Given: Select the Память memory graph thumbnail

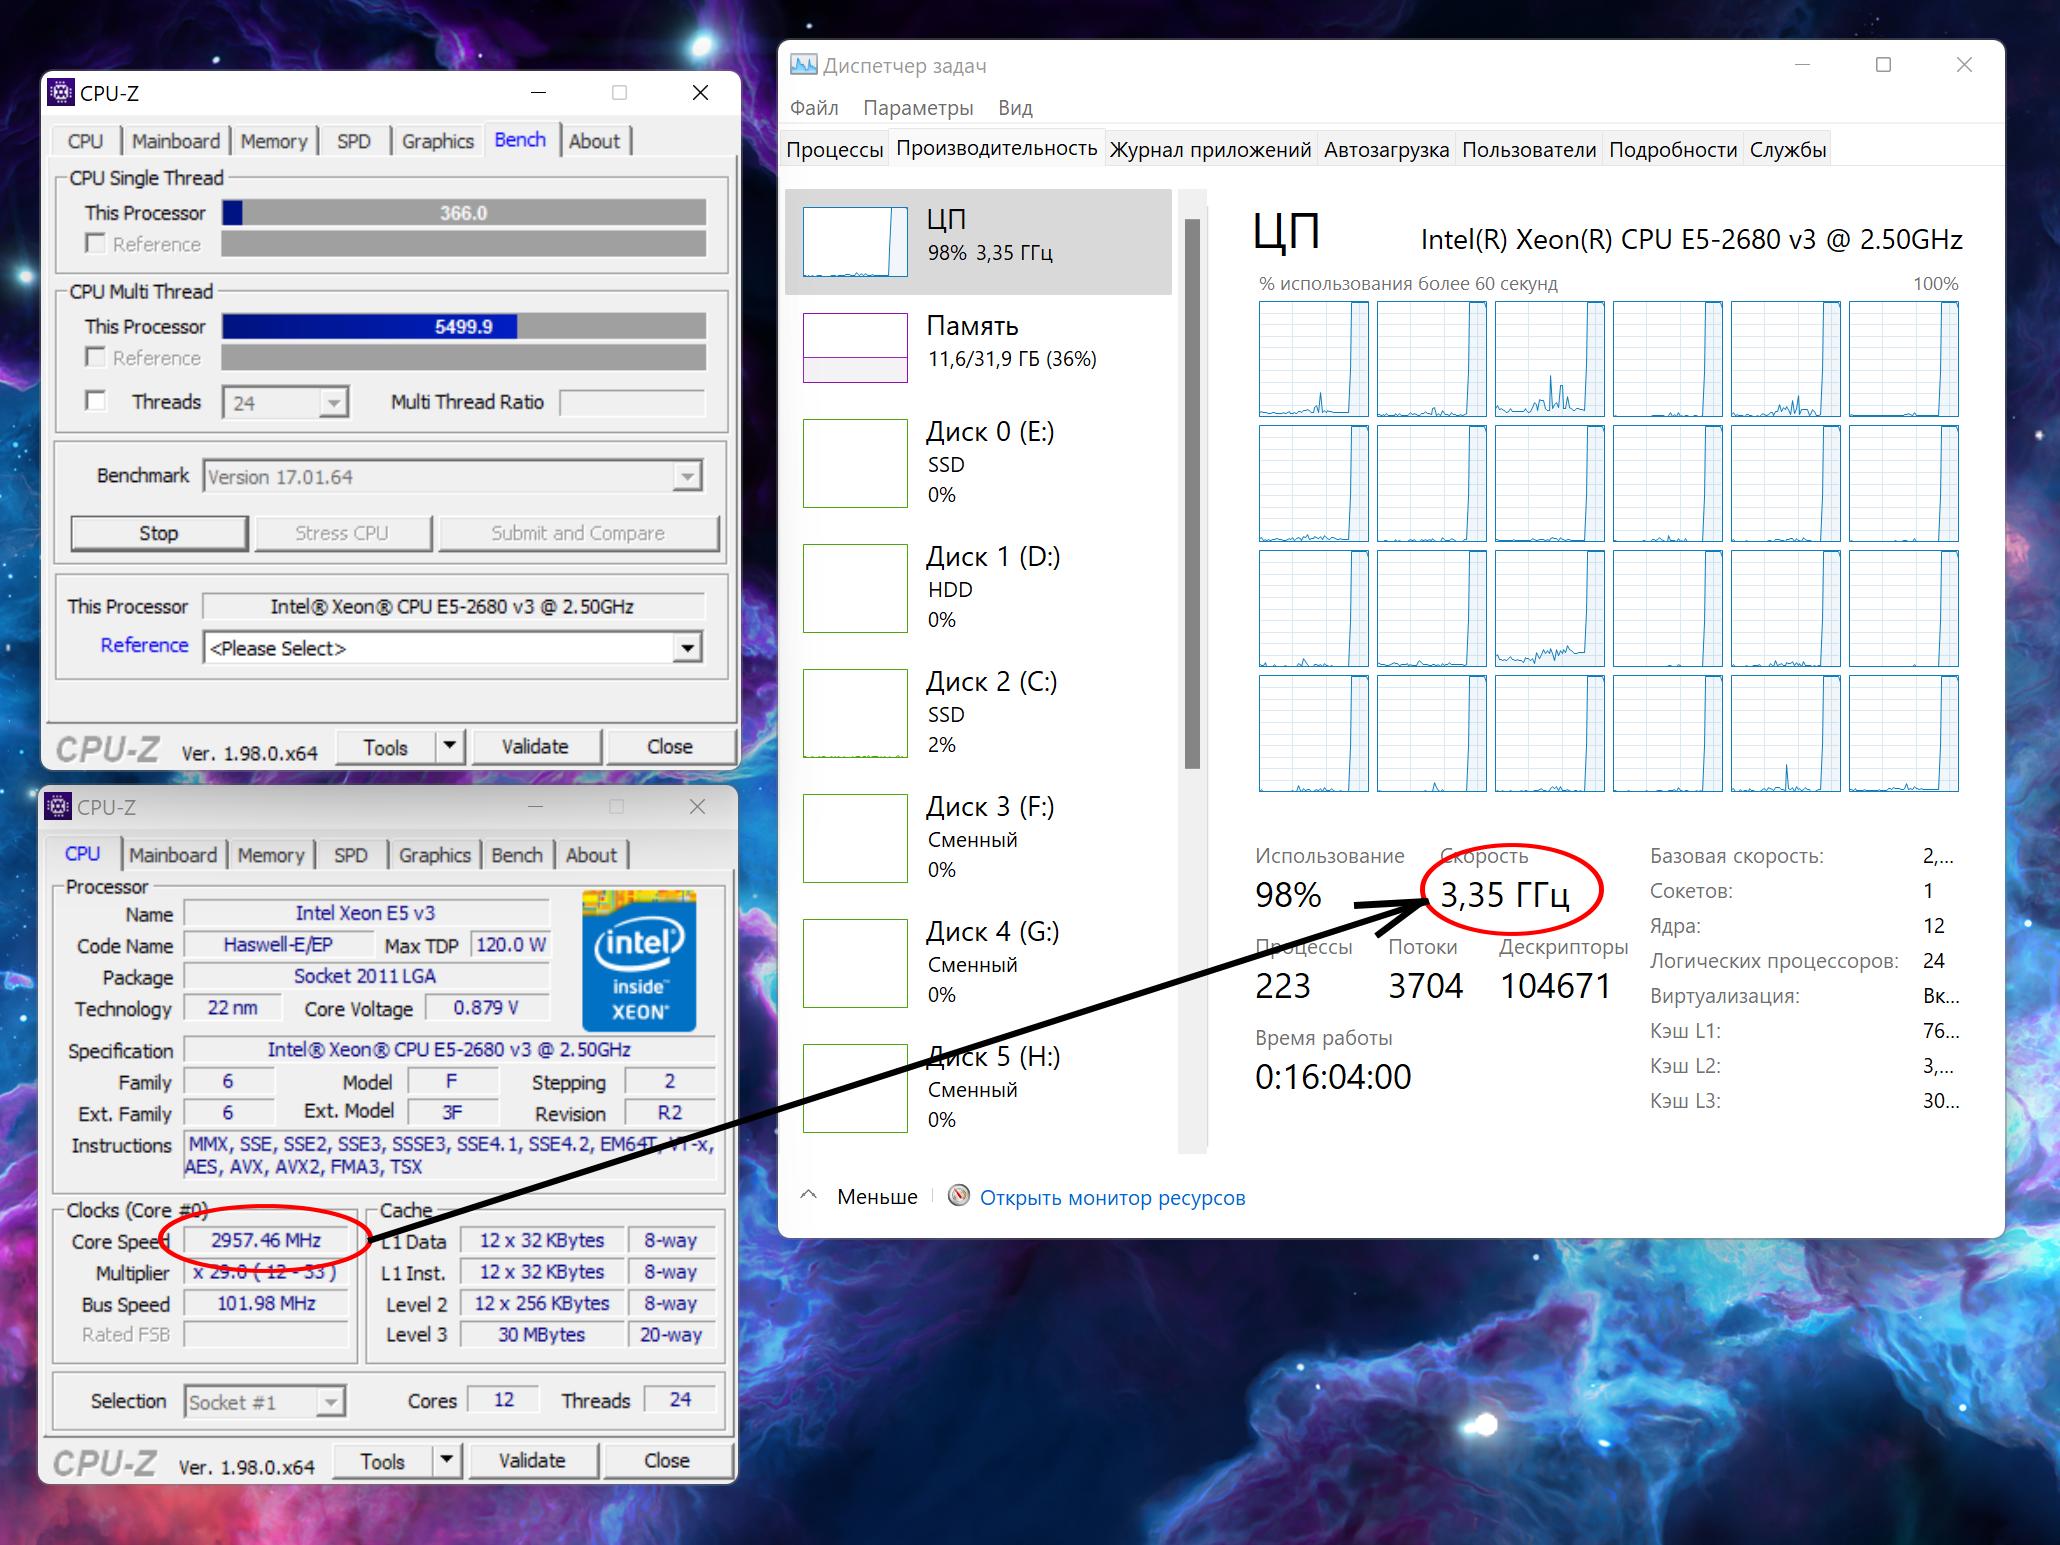Looking at the screenshot, I should pos(855,347).
